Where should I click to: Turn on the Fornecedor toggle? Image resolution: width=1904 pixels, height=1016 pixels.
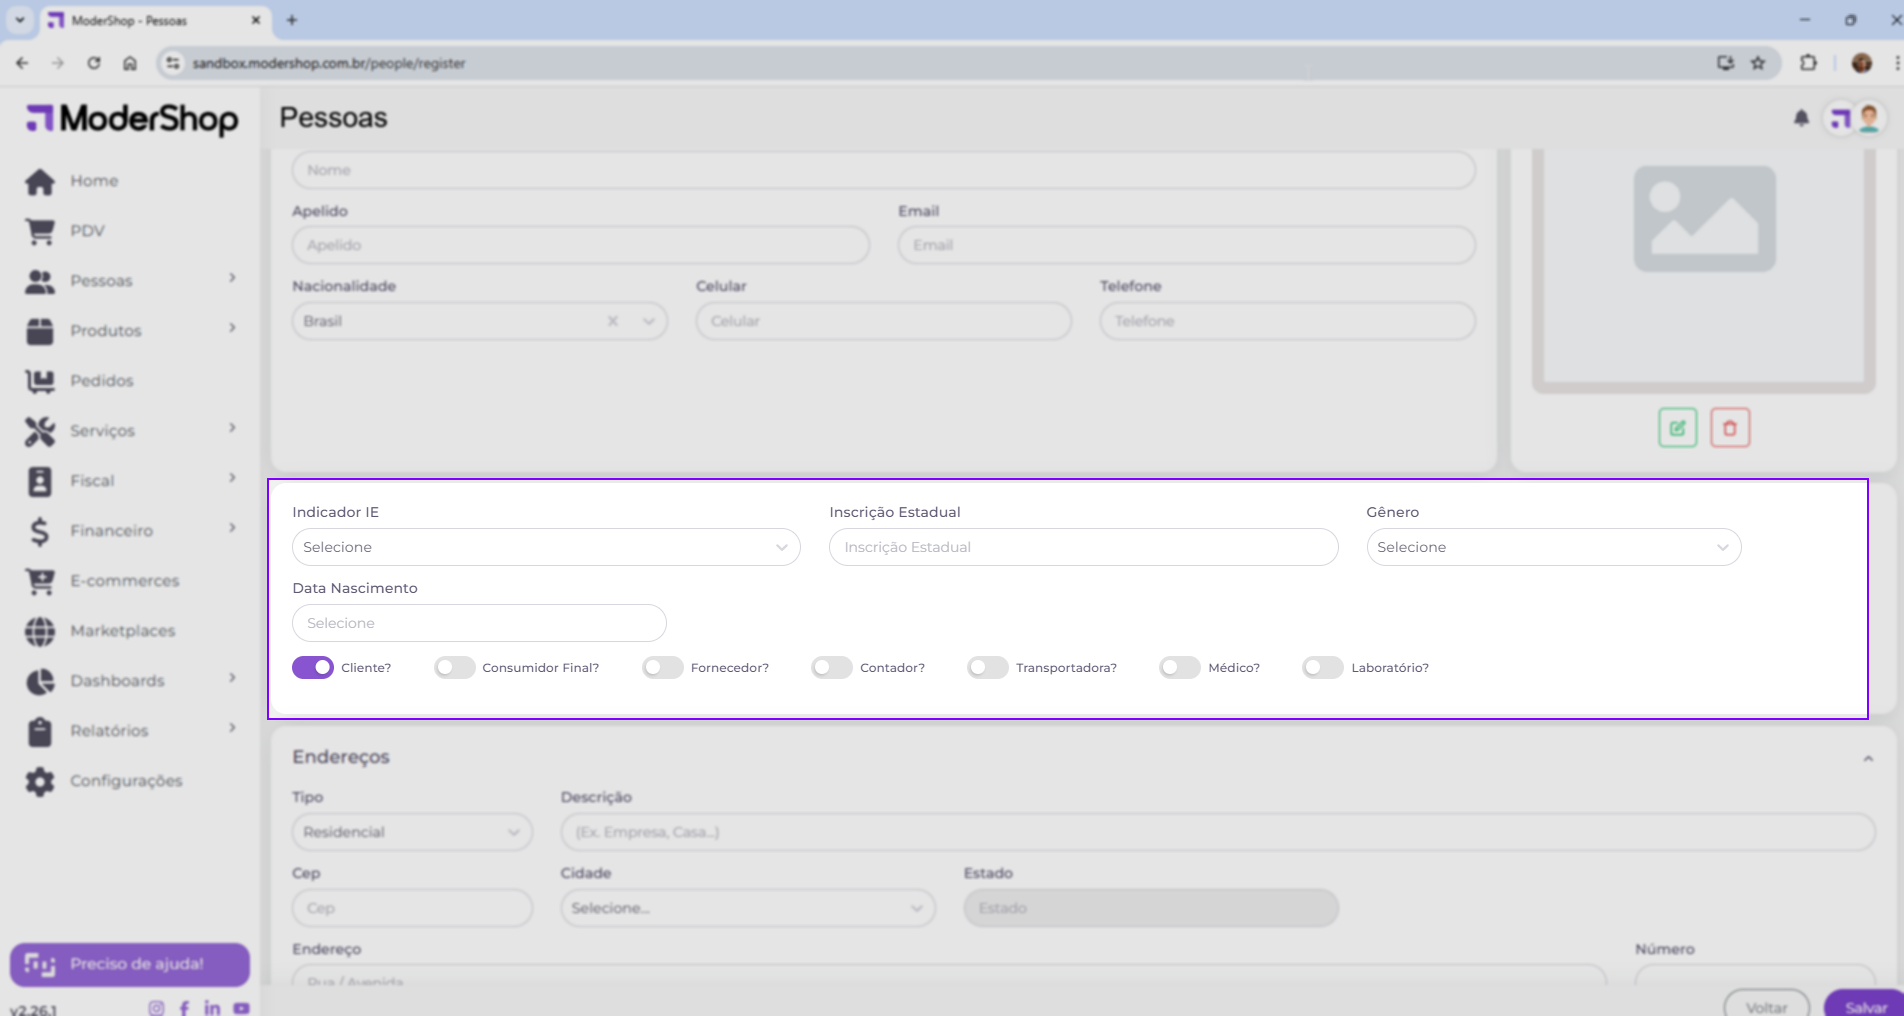click(662, 667)
